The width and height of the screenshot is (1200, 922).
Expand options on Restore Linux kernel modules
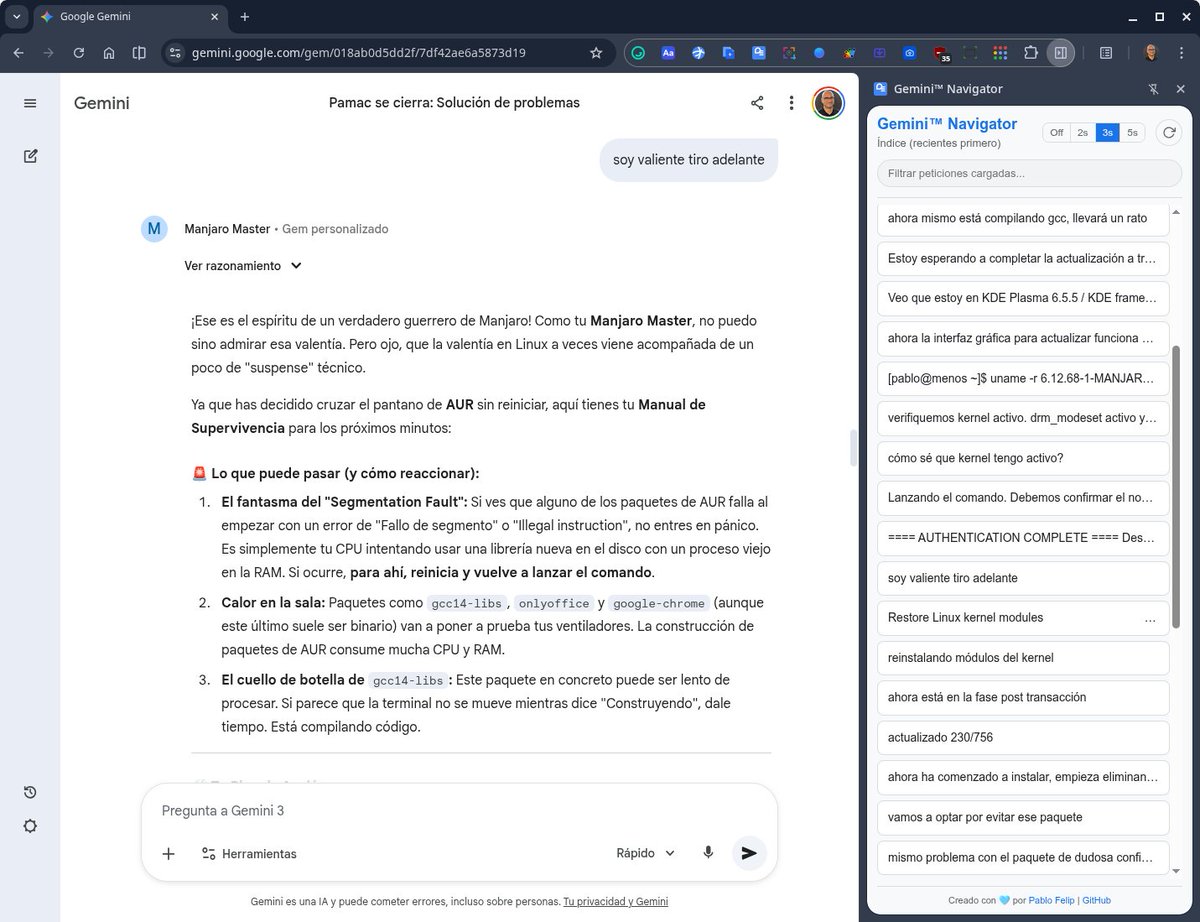[x=1150, y=618]
